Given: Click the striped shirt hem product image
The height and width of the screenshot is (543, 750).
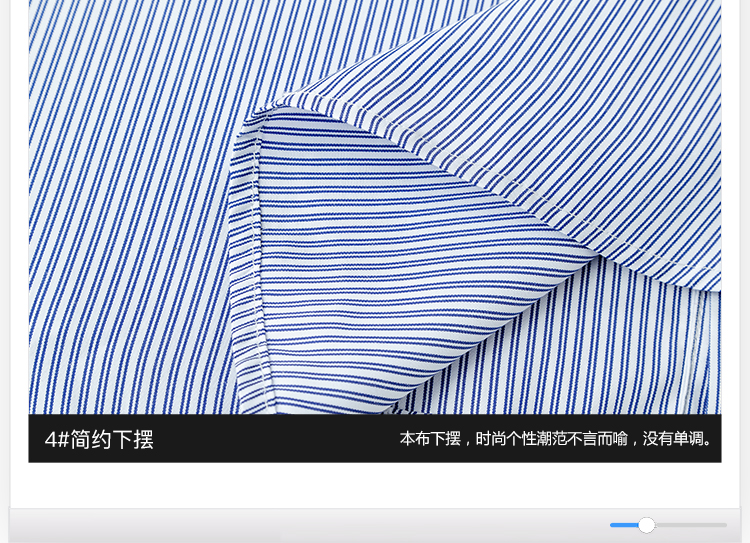Looking at the screenshot, I should (x=375, y=207).
